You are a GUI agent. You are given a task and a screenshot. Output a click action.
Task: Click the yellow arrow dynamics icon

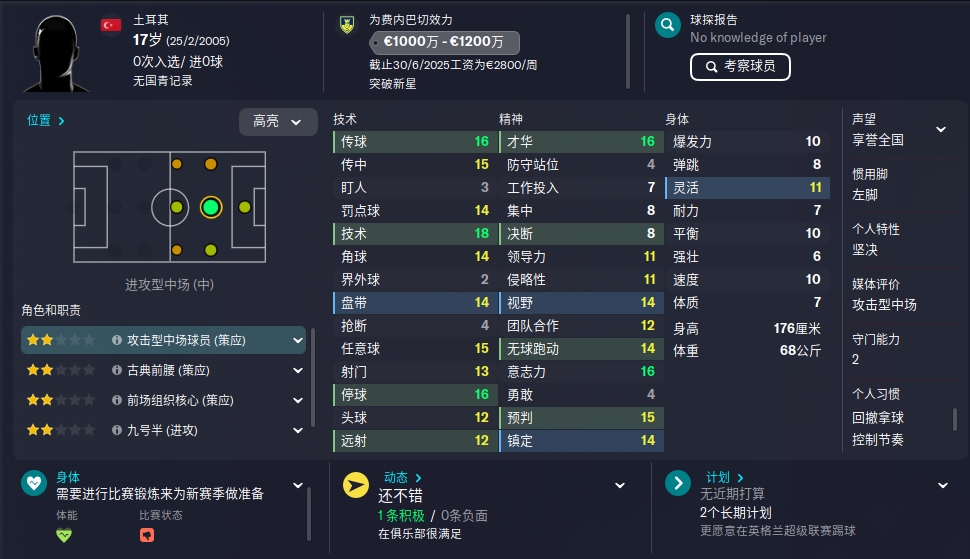pyautogui.click(x=356, y=485)
